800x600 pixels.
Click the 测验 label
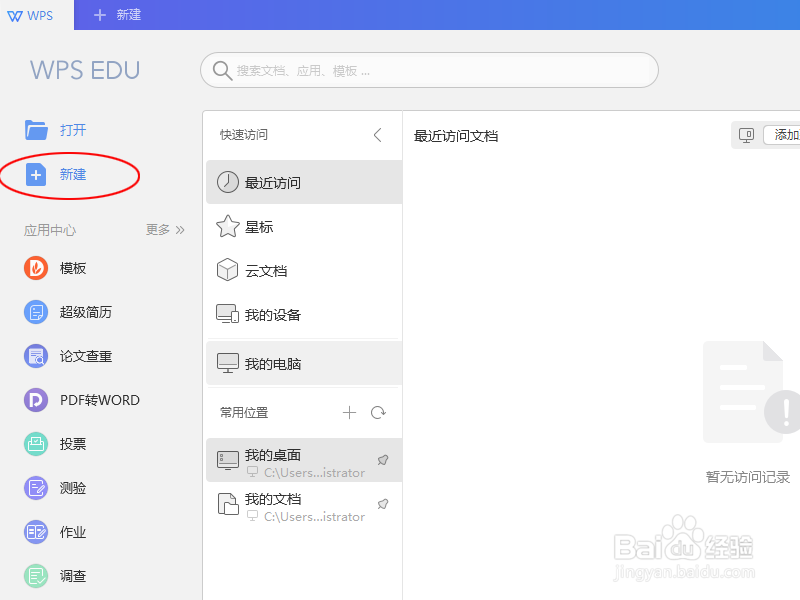(73, 488)
